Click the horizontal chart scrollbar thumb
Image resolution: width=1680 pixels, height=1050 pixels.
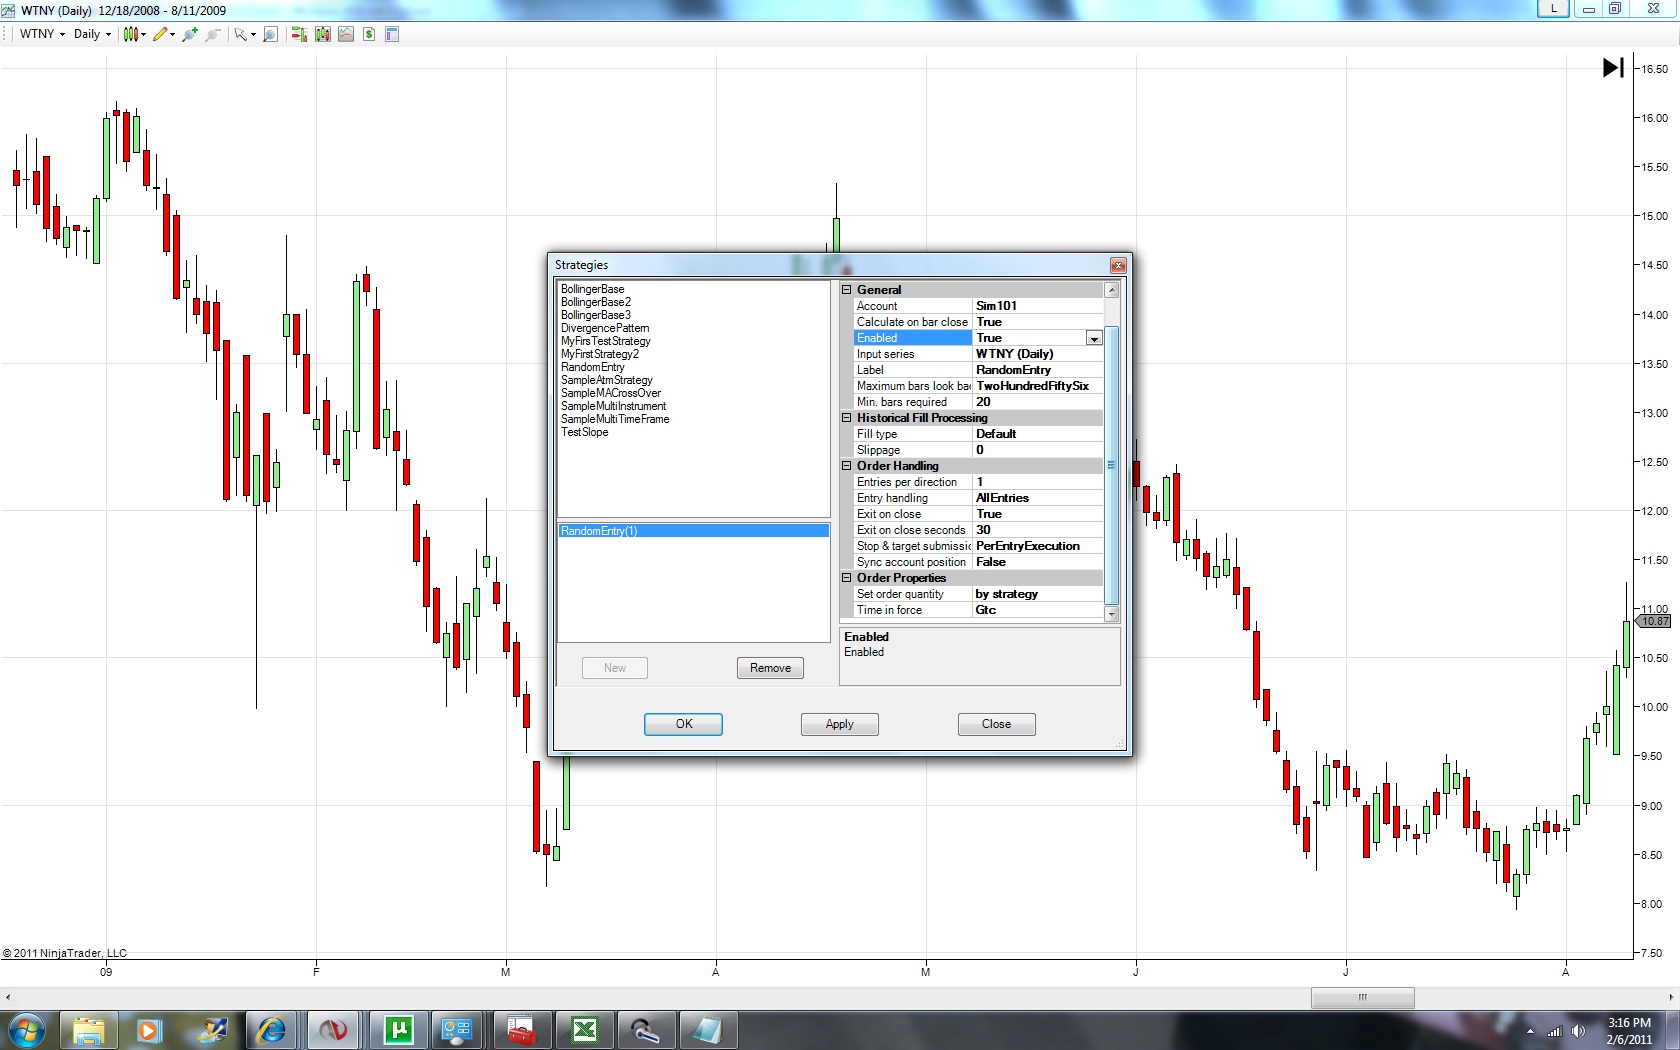tap(1362, 997)
